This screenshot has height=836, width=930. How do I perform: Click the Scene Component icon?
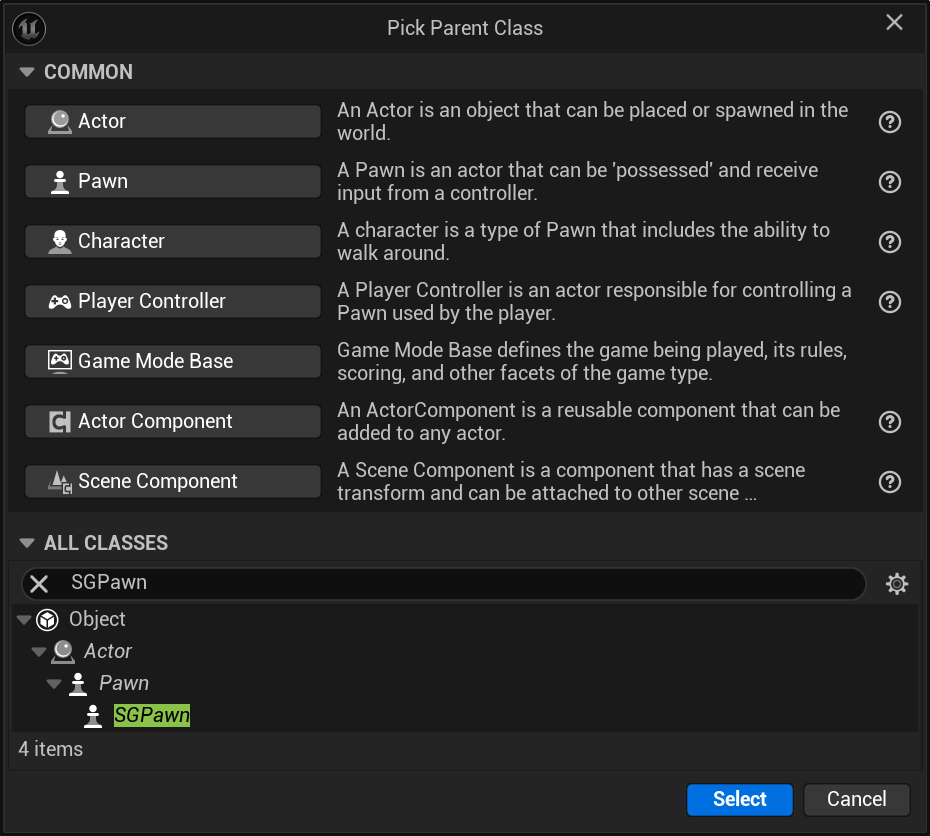60,481
